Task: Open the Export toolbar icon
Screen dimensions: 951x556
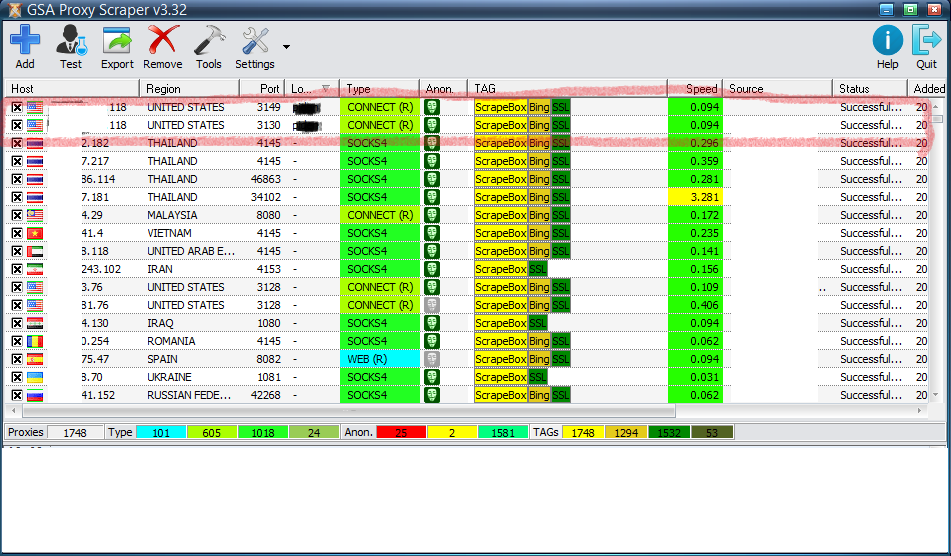Action: click(x=117, y=41)
